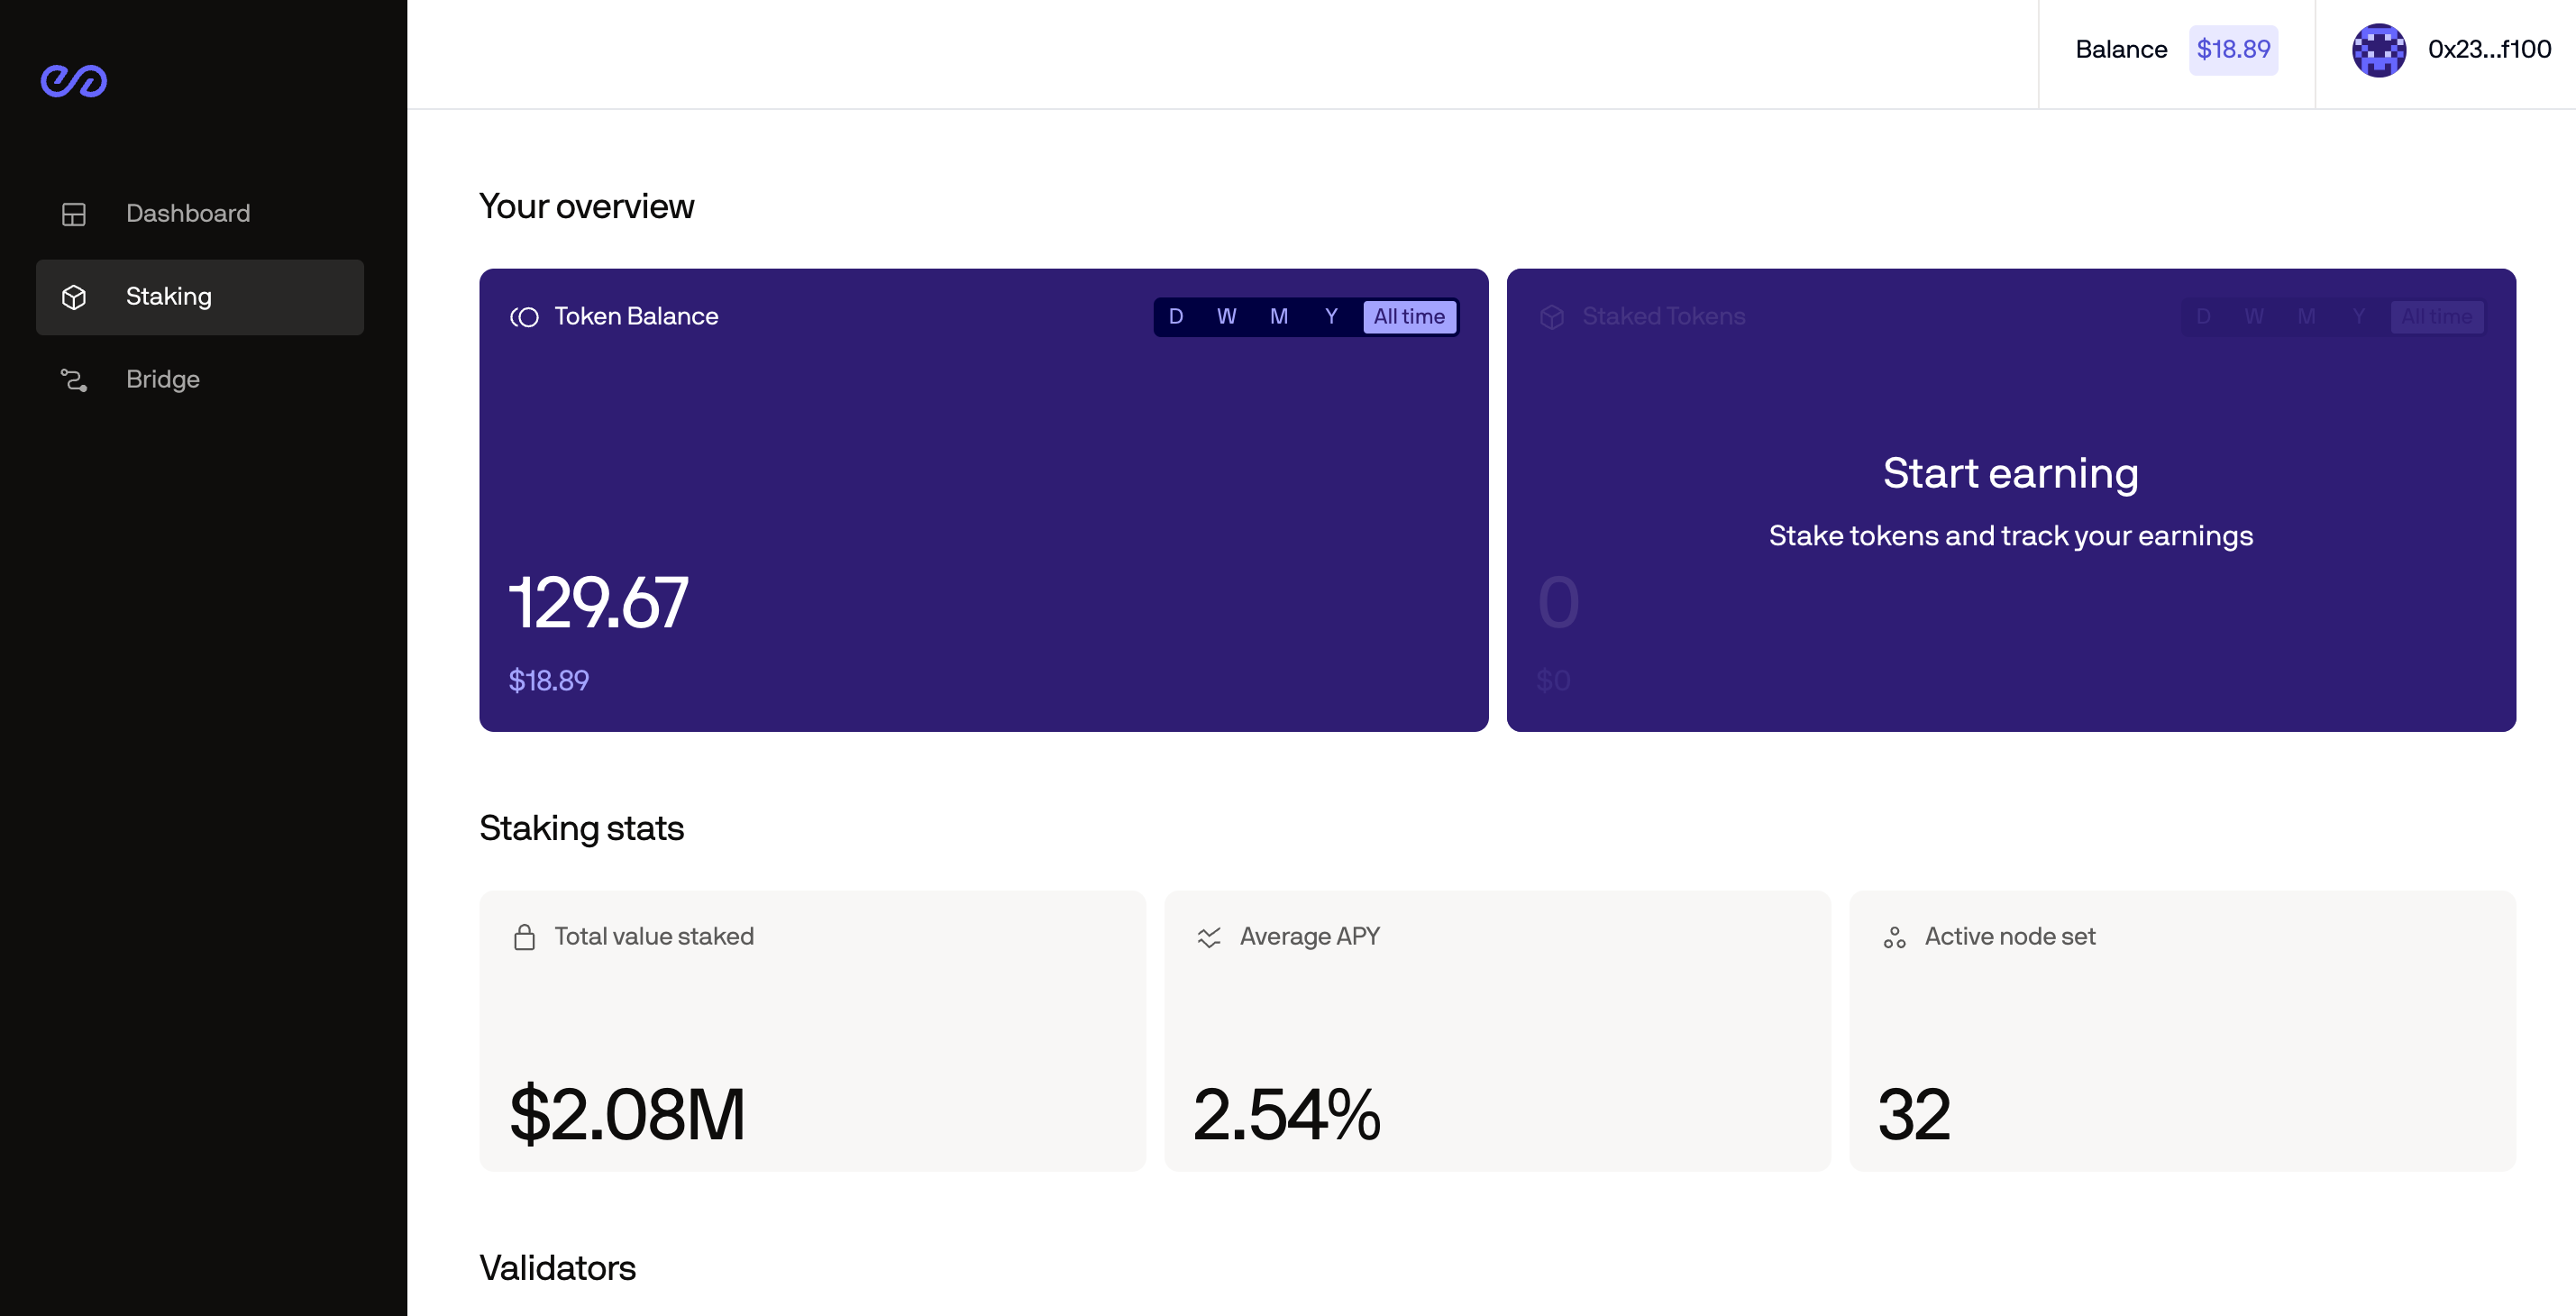2576x1316 pixels.
Task: Select All time range on Token Balance
Action: tap(1408, 317)
